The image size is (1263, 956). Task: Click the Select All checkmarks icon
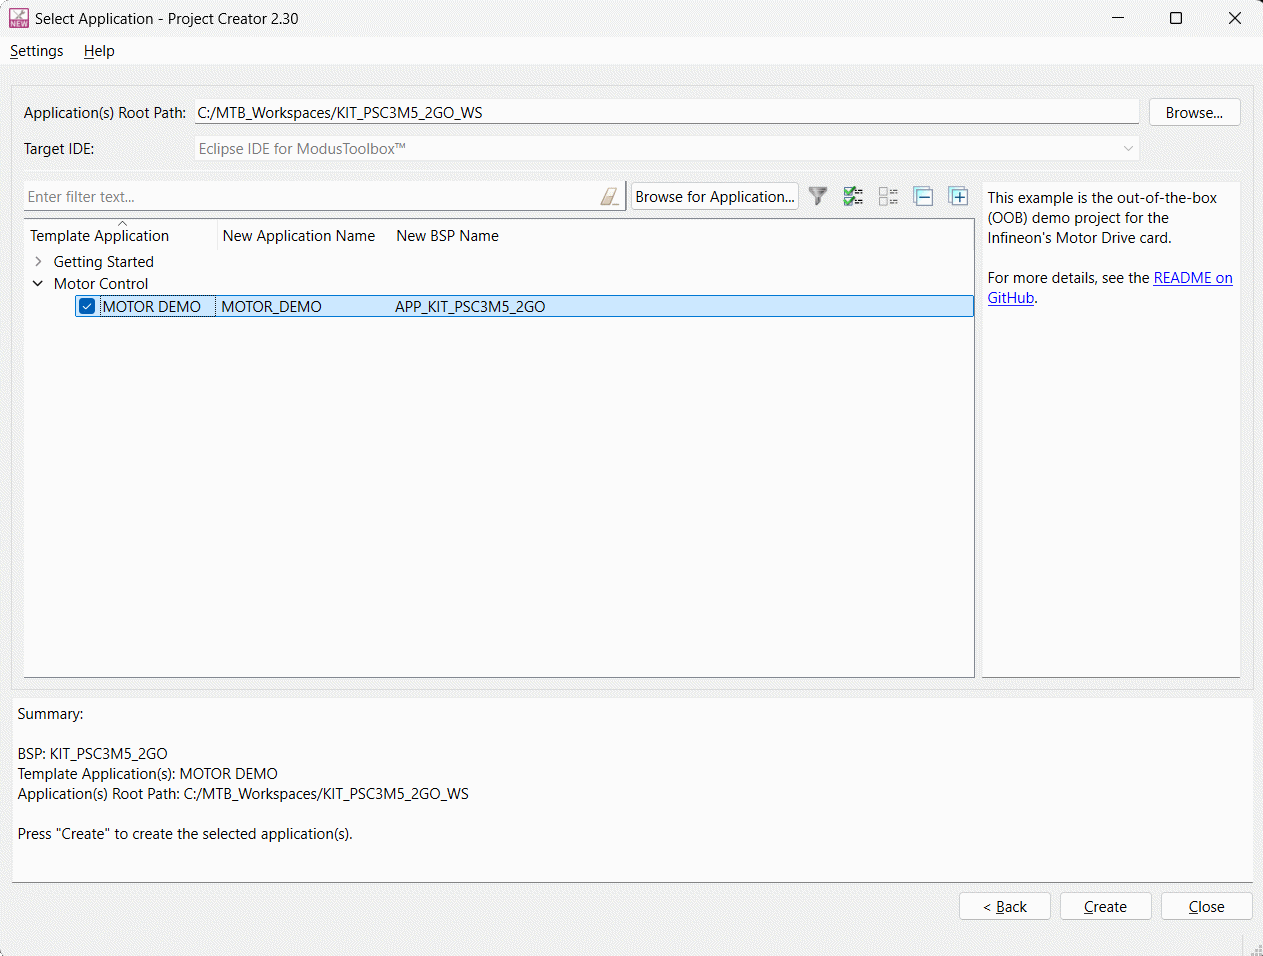click(x=853, y=197)
